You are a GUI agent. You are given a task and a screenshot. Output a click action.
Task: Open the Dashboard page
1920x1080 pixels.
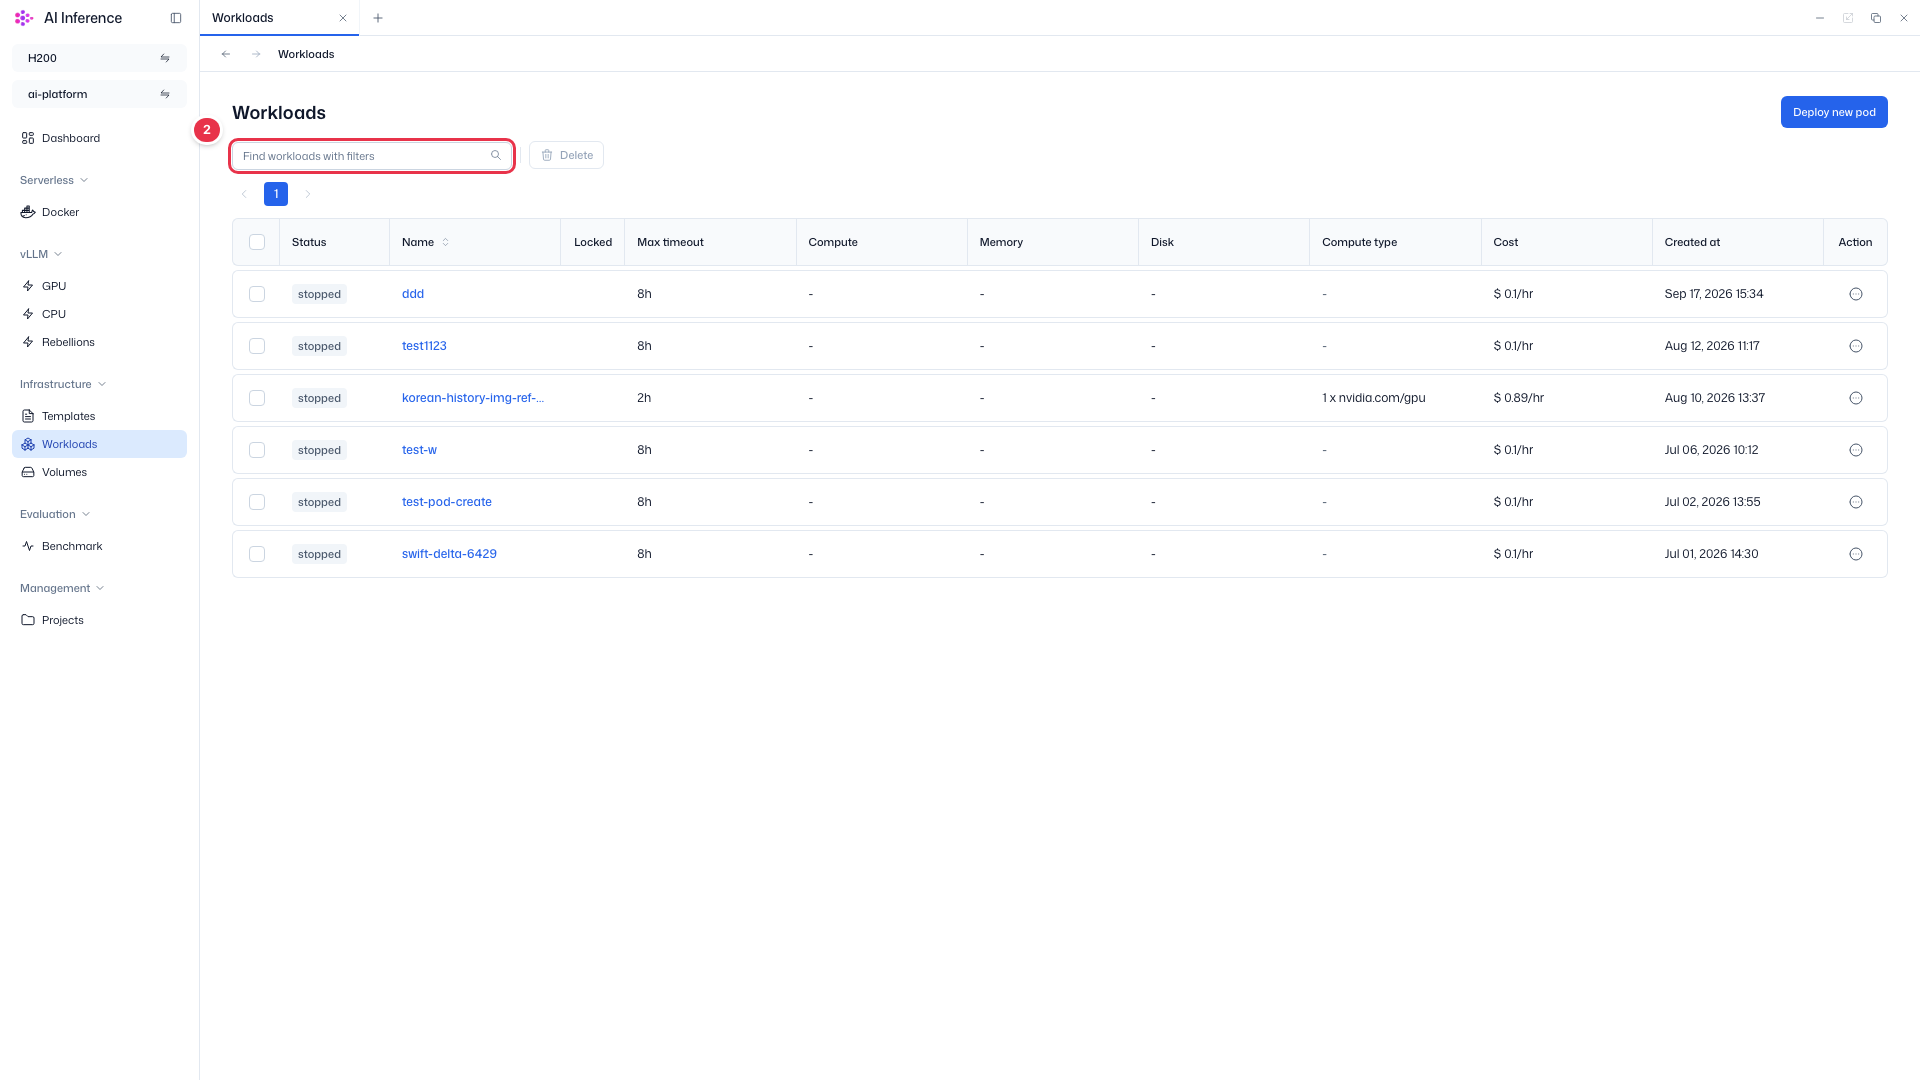tap(99, 138)
